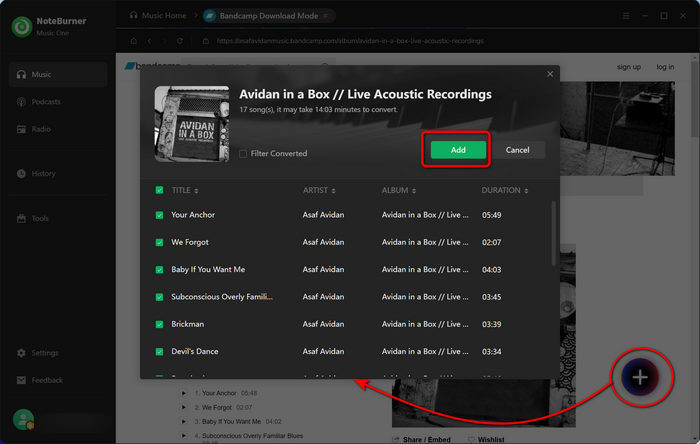This screenshot has width=700, height=444.
Task: Click the Bandcamp URL address field
Action: coord(350,41)
